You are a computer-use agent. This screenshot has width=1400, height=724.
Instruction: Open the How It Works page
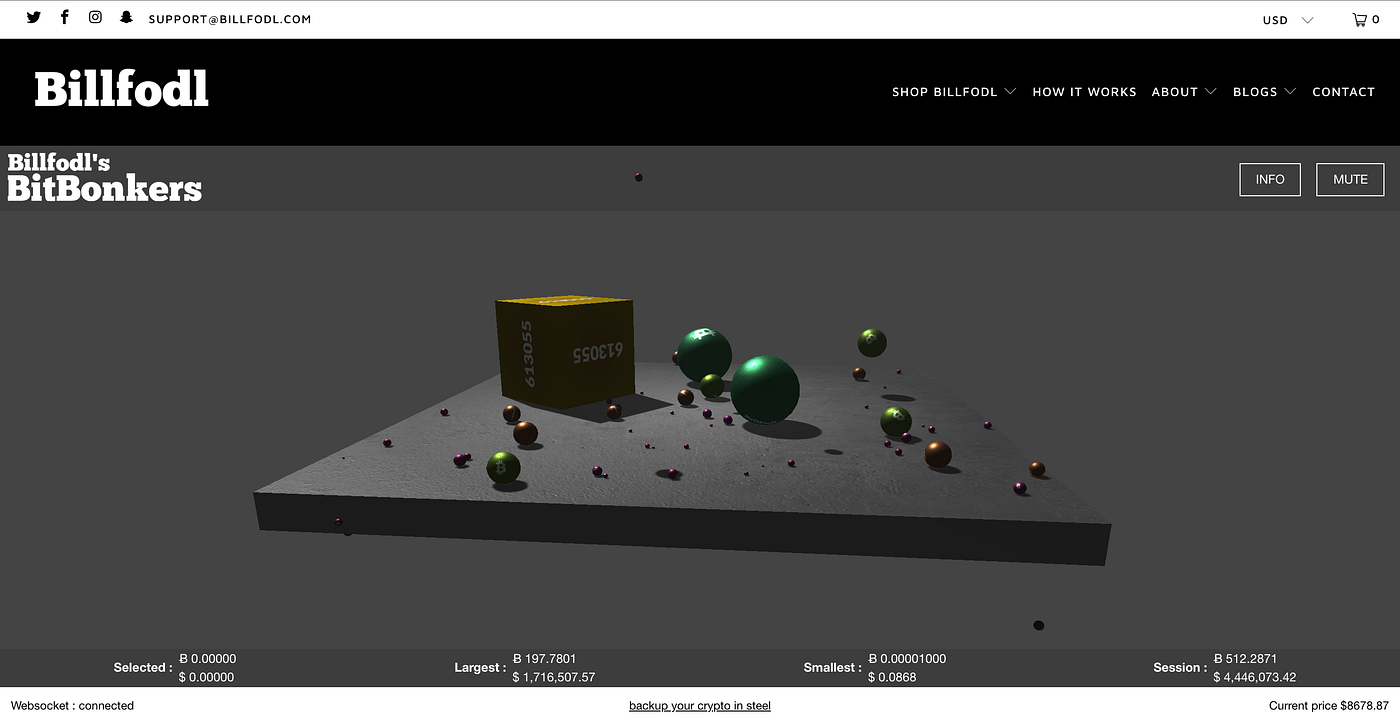click(x=1084, y=92)
